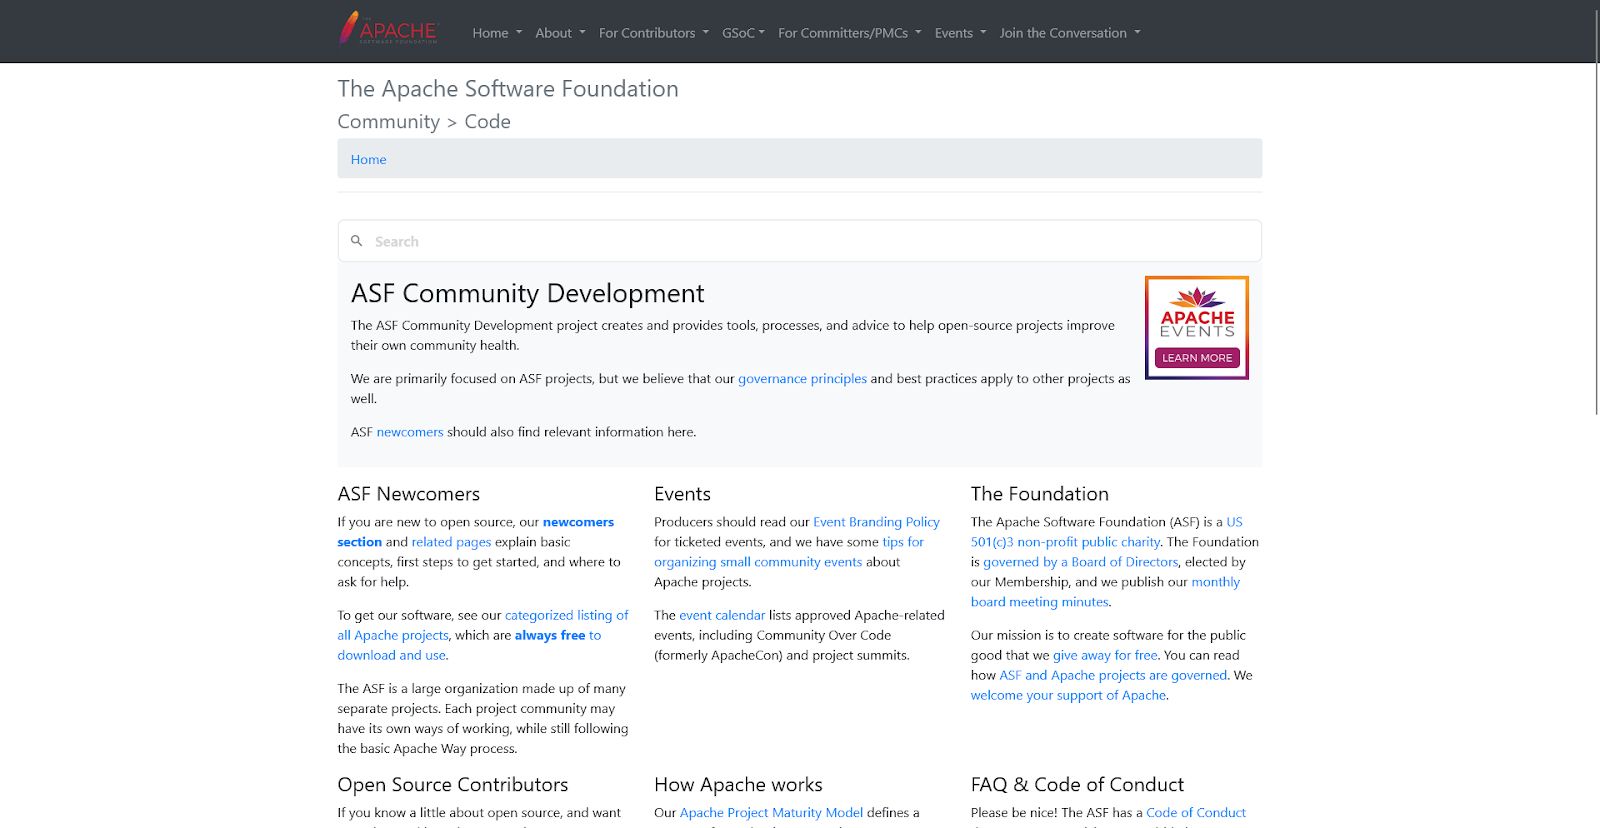Open Join the Conversation dropdown
This screenshot has width=1600, height=828.
(x=1070, y=33)
